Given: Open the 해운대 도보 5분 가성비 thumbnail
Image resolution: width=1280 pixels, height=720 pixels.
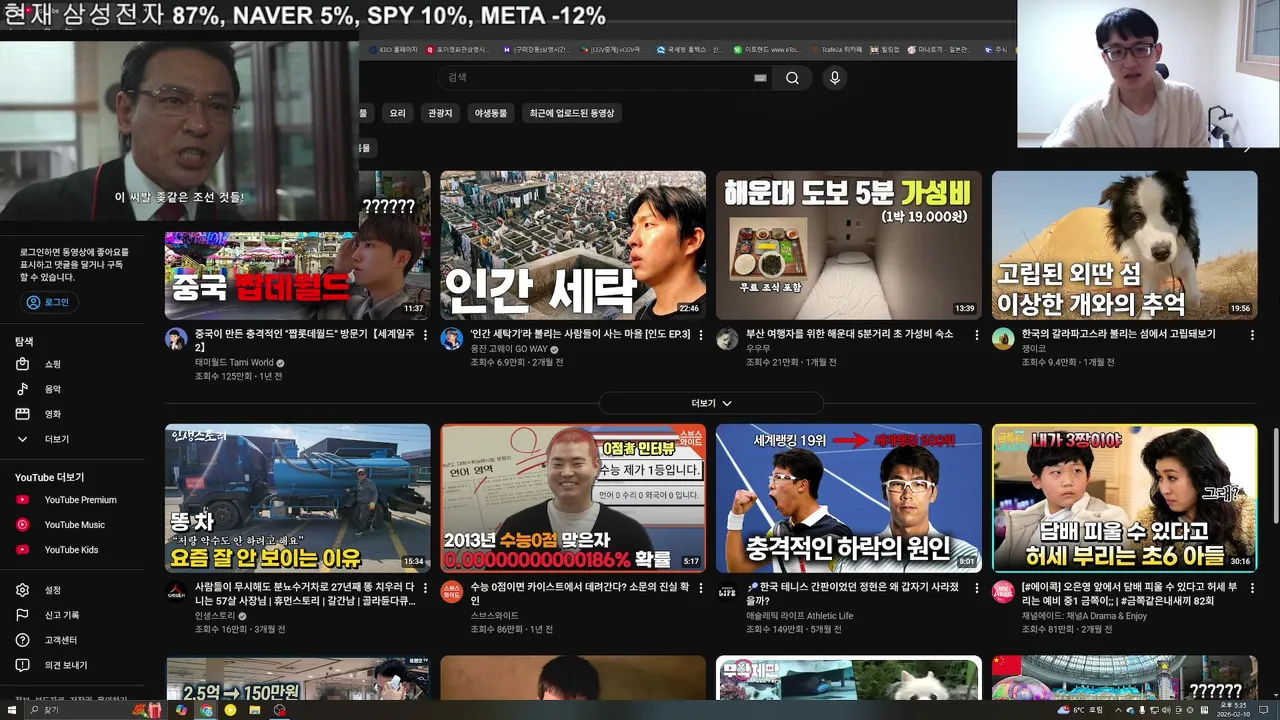Looking at the screenshot, I should [x=849, y=245].
